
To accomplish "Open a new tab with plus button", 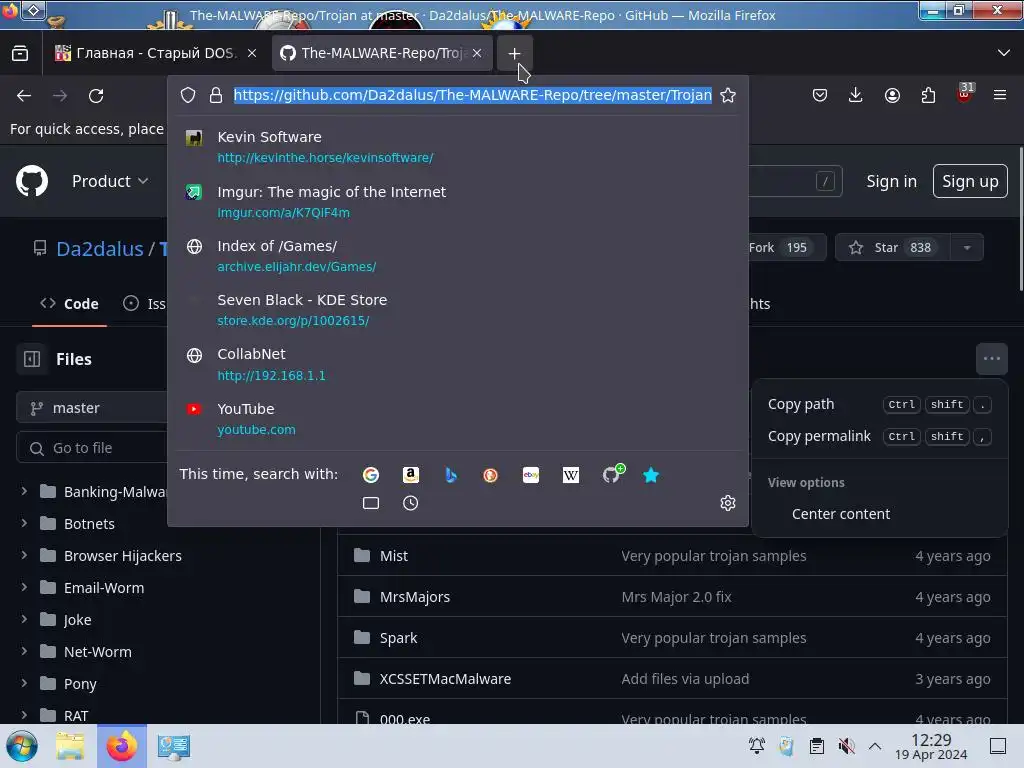I will tap(514, 53).
